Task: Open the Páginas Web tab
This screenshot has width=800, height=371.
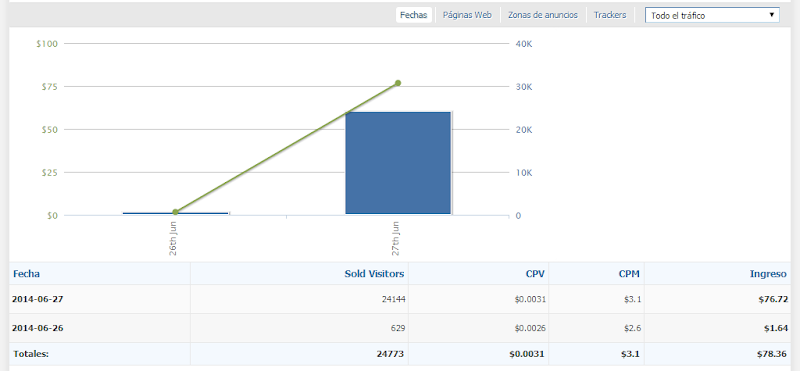Action: click(467, 15)
